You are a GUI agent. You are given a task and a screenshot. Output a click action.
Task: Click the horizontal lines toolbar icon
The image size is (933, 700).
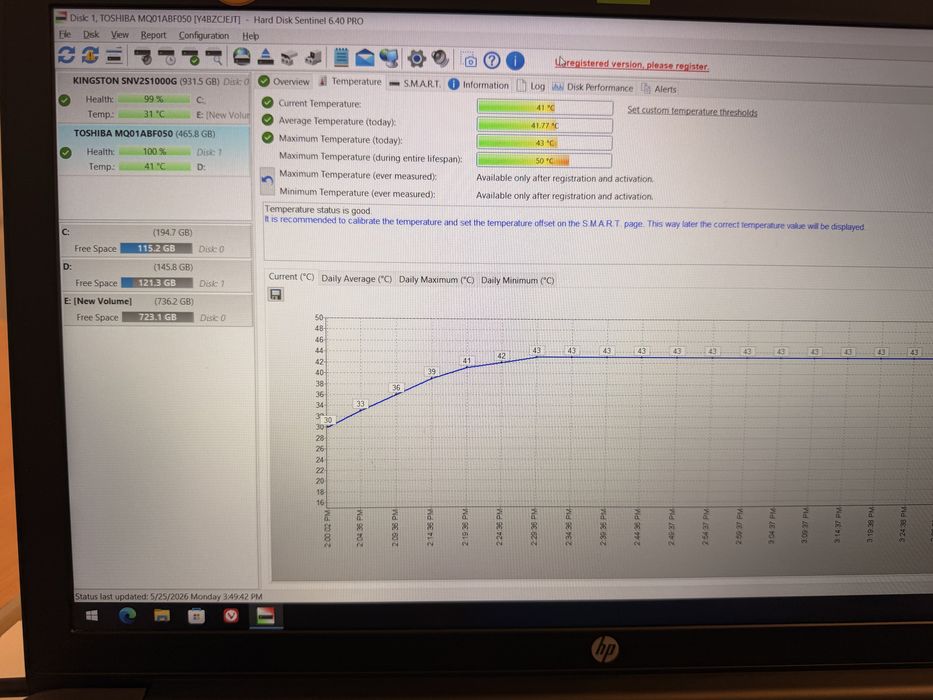pos(114,56)
